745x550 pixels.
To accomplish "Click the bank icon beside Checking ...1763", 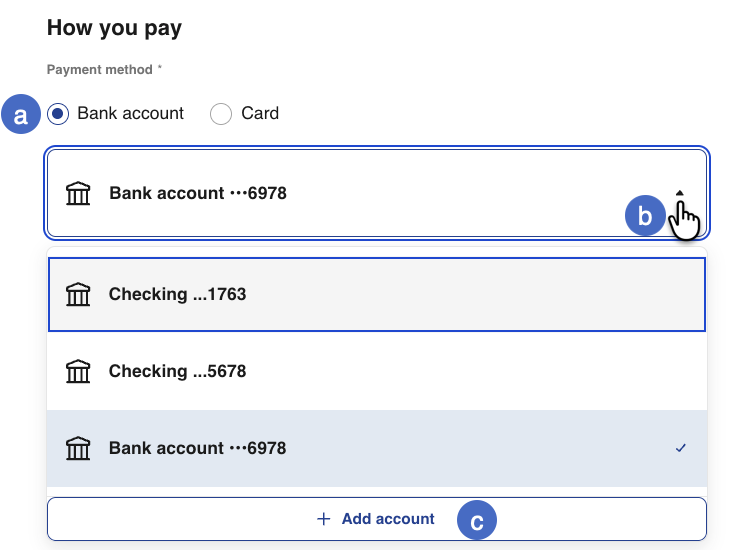I will 77,295.
